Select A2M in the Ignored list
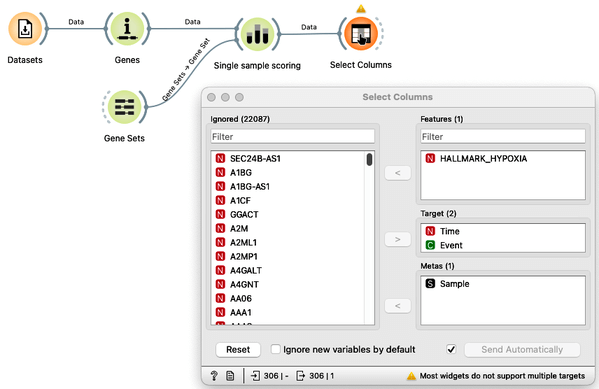 click(x=288, y=229)
